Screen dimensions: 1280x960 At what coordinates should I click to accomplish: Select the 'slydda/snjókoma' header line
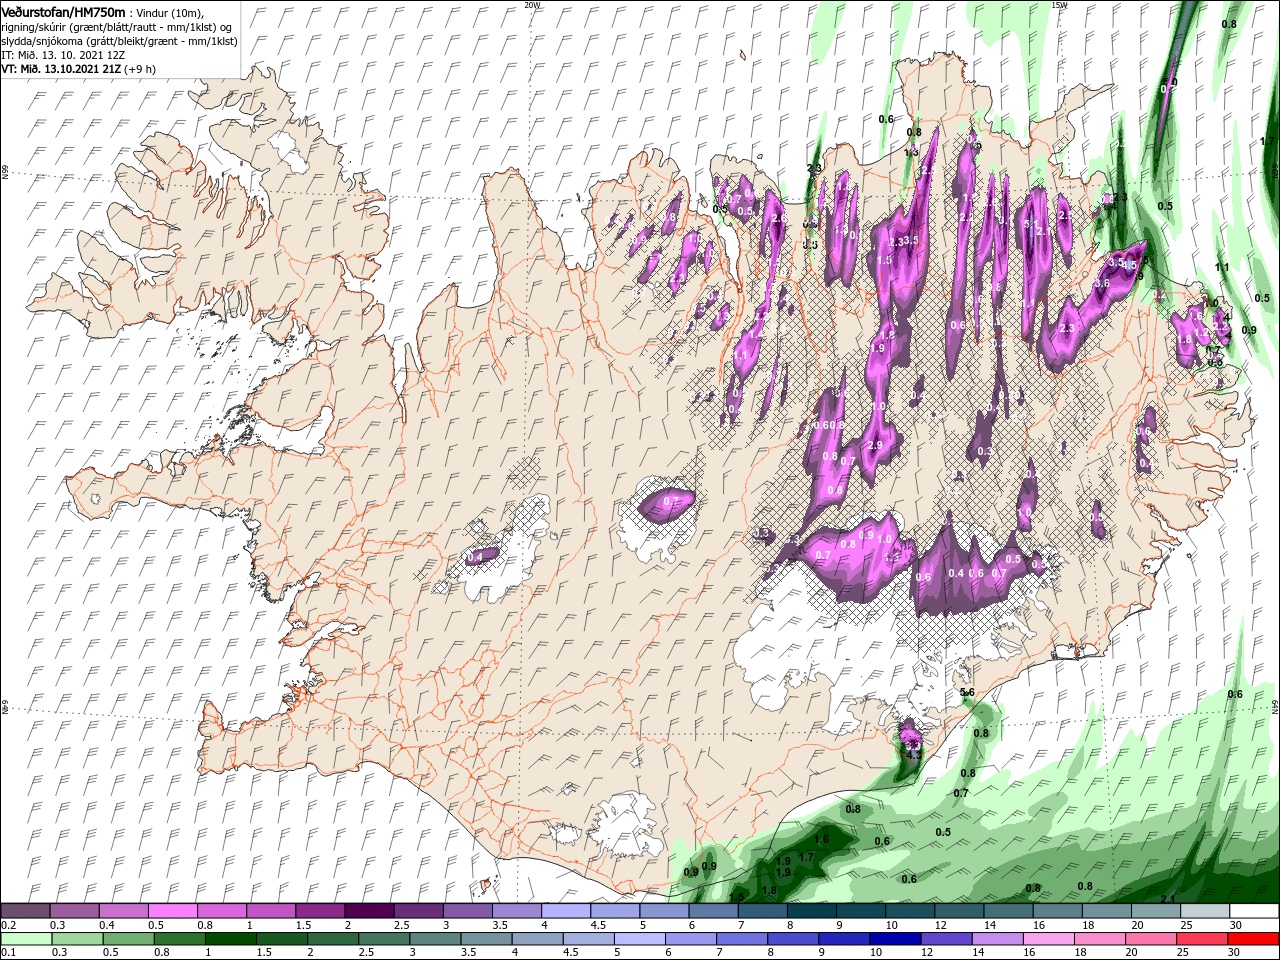click(120, 41)
